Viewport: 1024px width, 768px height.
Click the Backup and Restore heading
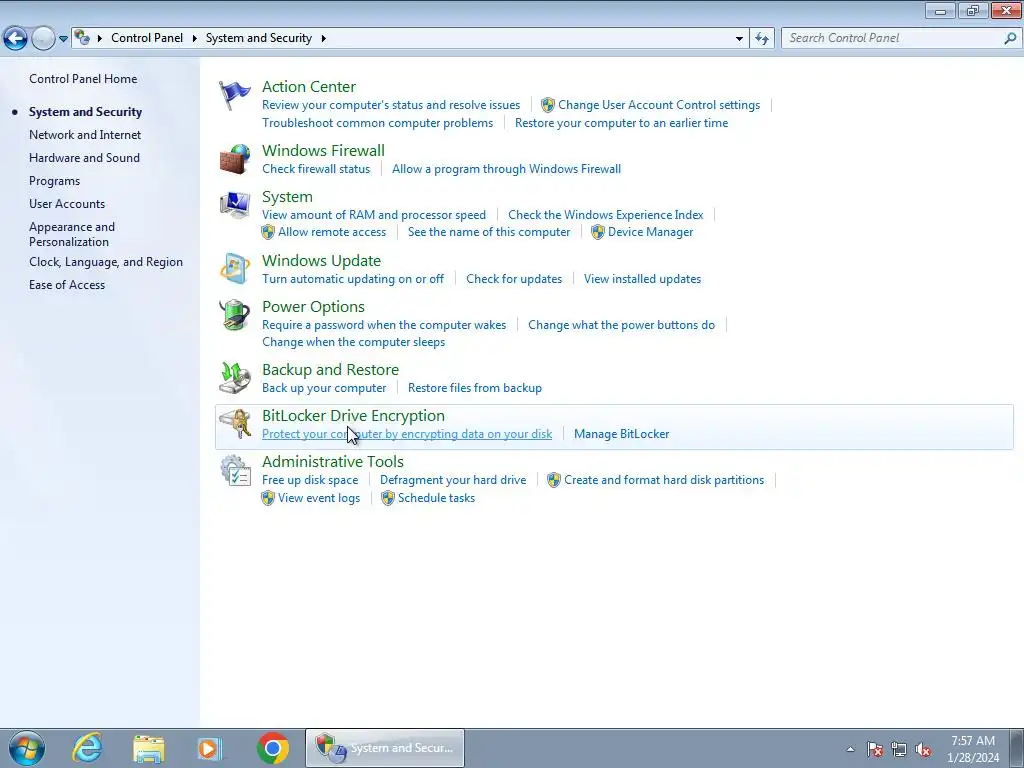click(330, 370)
